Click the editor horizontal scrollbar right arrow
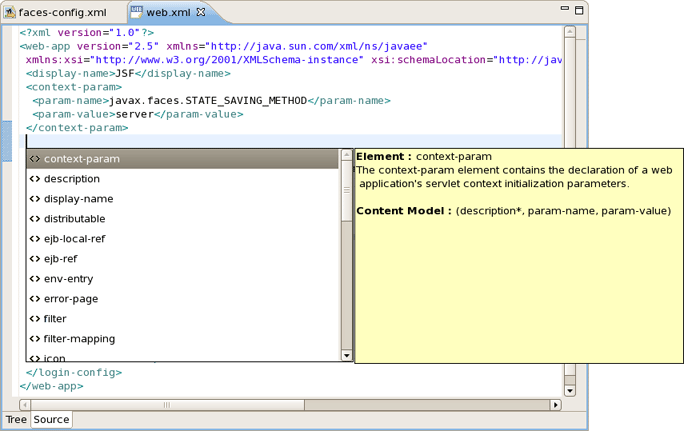This screenshot has height=431, width=684. click(556, 405)
